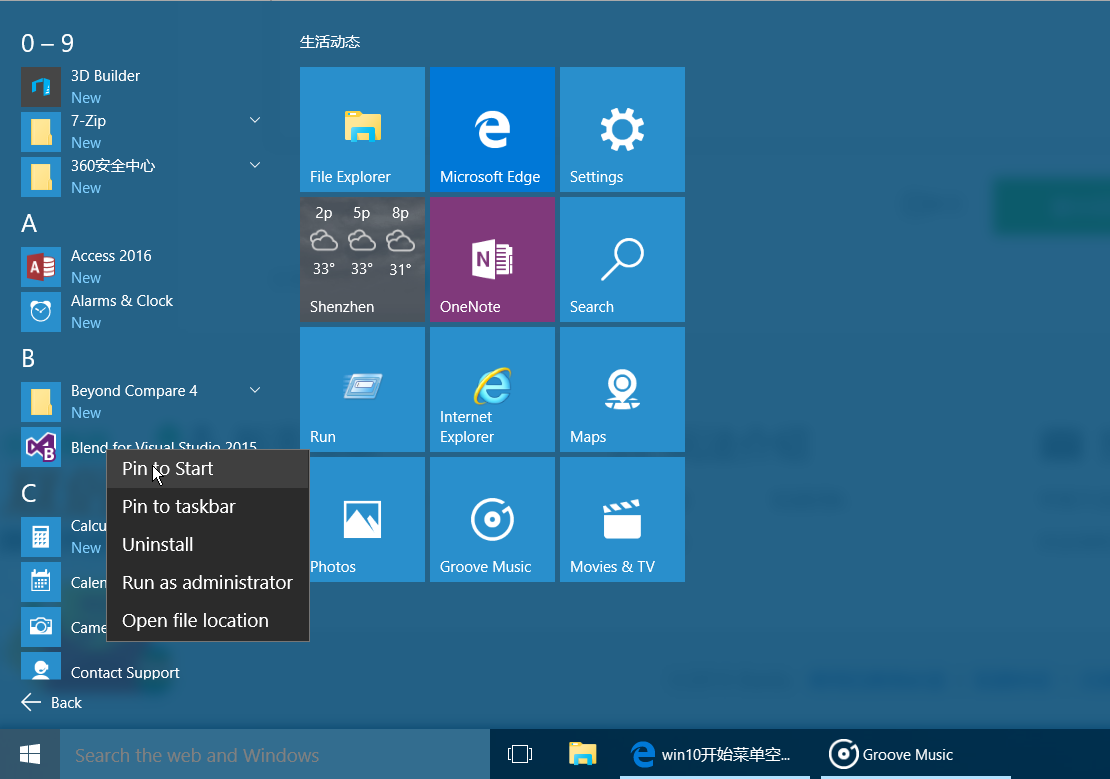
Task: Launch the Microsoft Edge tile
Action: click(493, 130)
